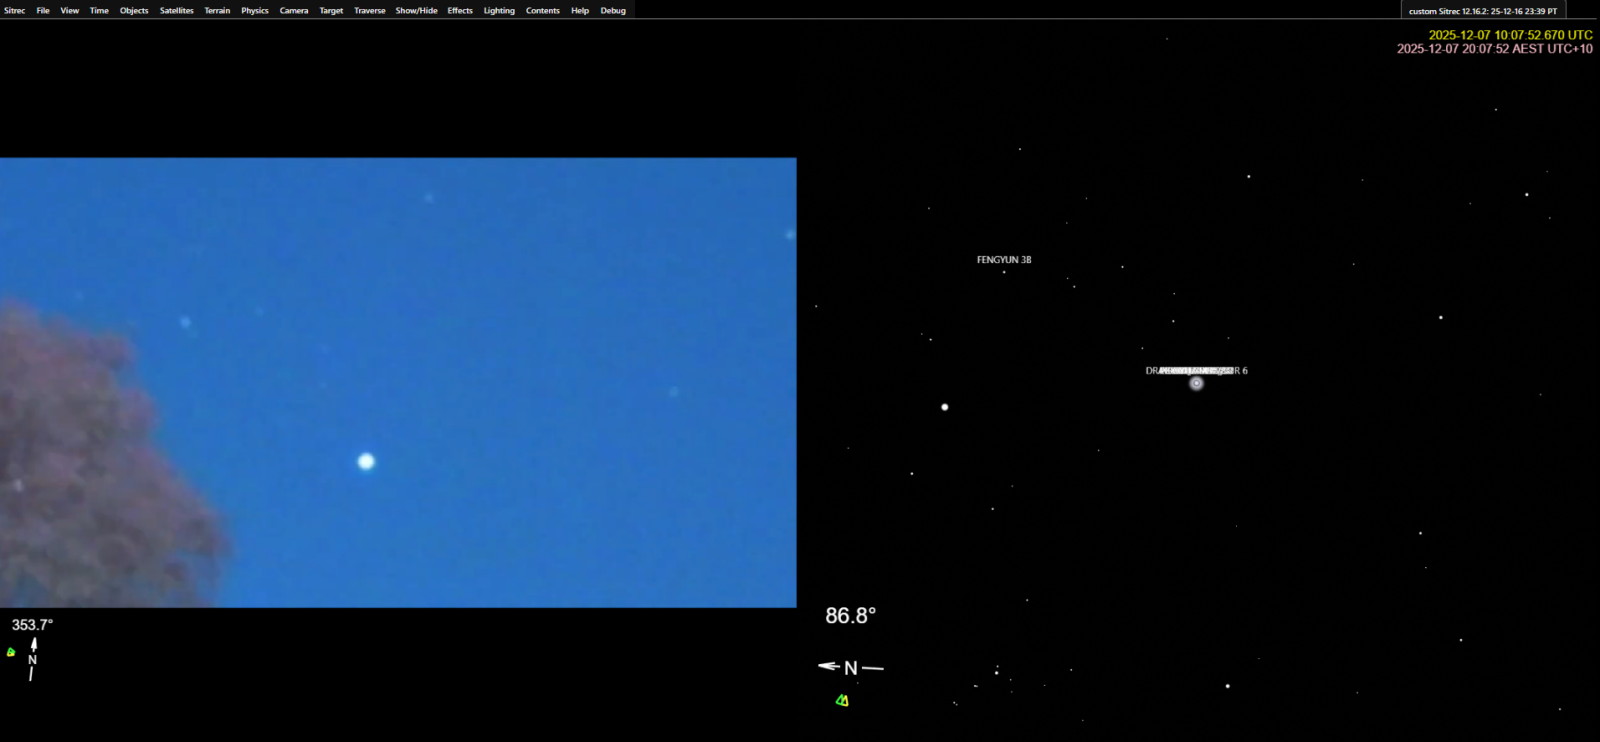The height and width of the screenshot is (742, 1600).
Task: Click the FENGYUN 3B satellite label
Action: click(x=1004, y=260)
